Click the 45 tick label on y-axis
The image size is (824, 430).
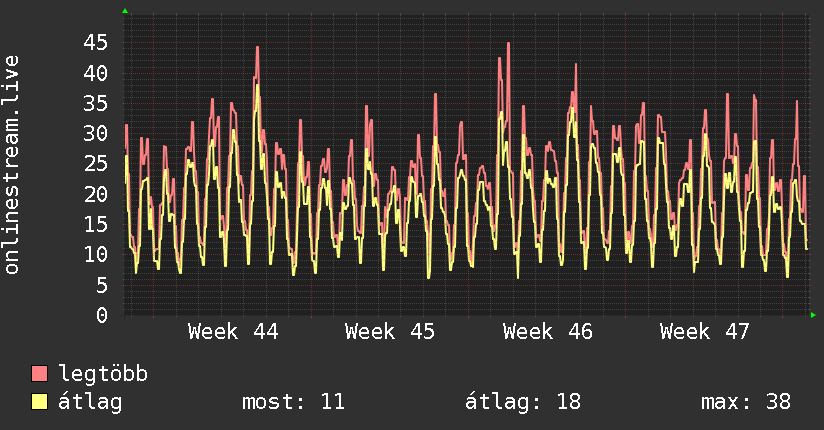pyautogui.click(x=96, y=43)
